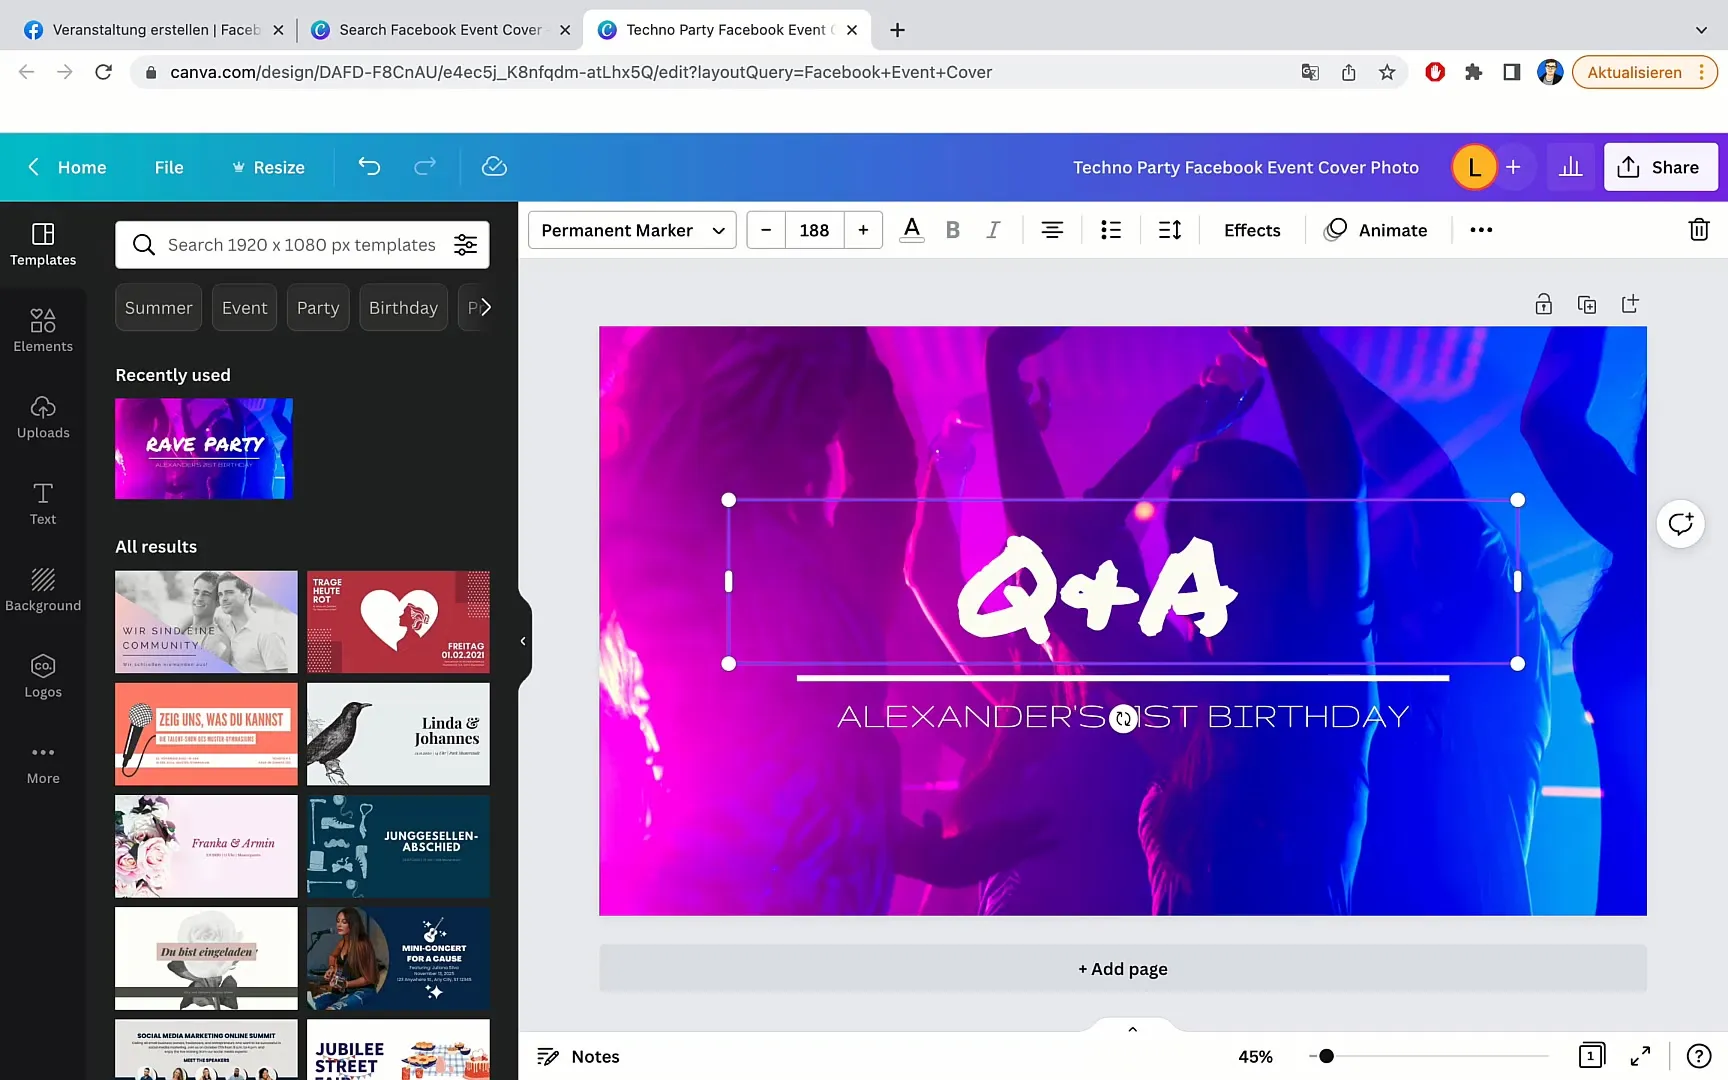1728x1080 pixels.
Task: Open the help question mark
Action: point(1698,1056)
